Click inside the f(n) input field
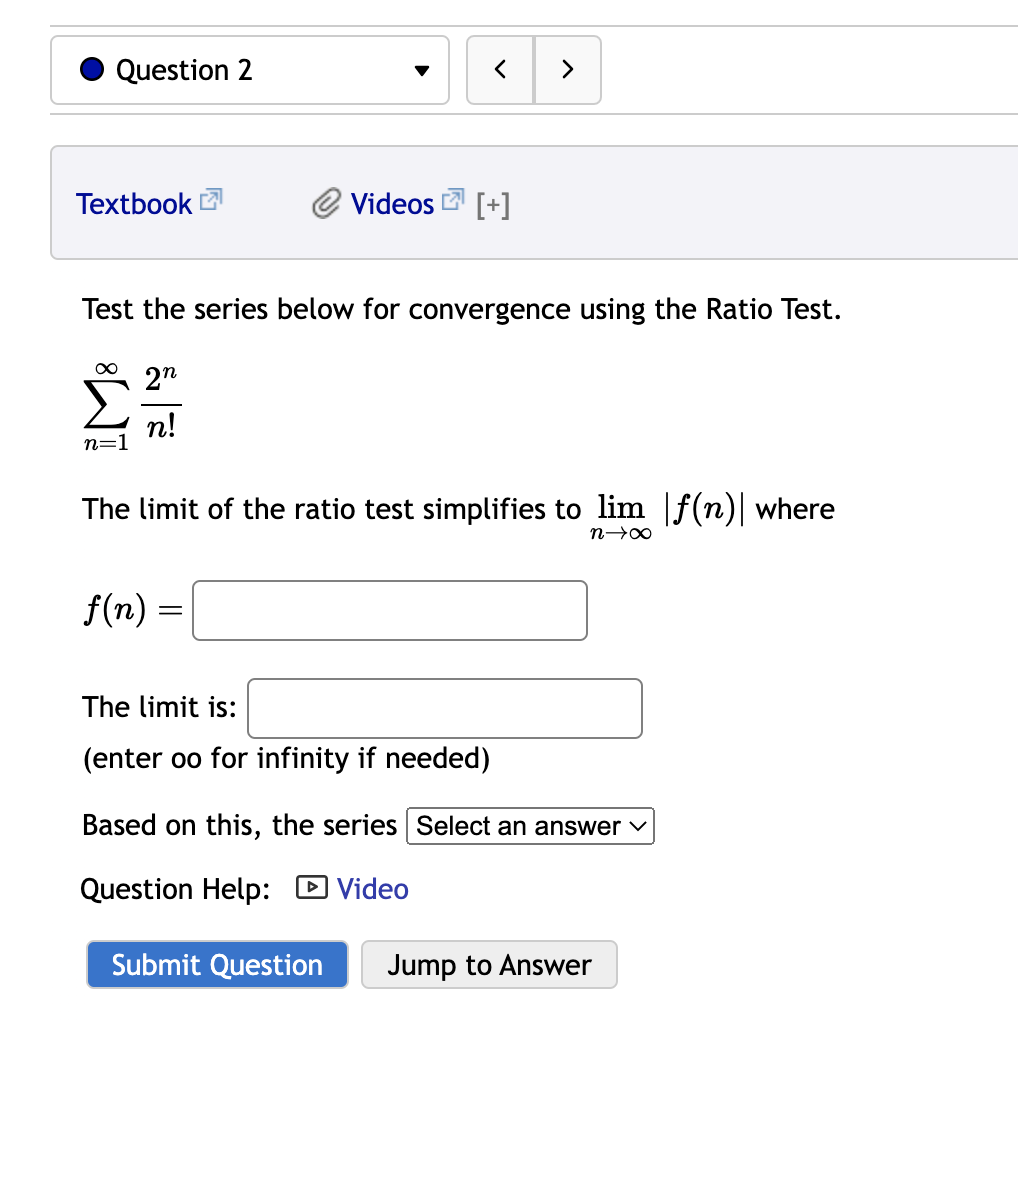Image resolution: width=1018 pixels, height=1184 pixels. [389, 610]
